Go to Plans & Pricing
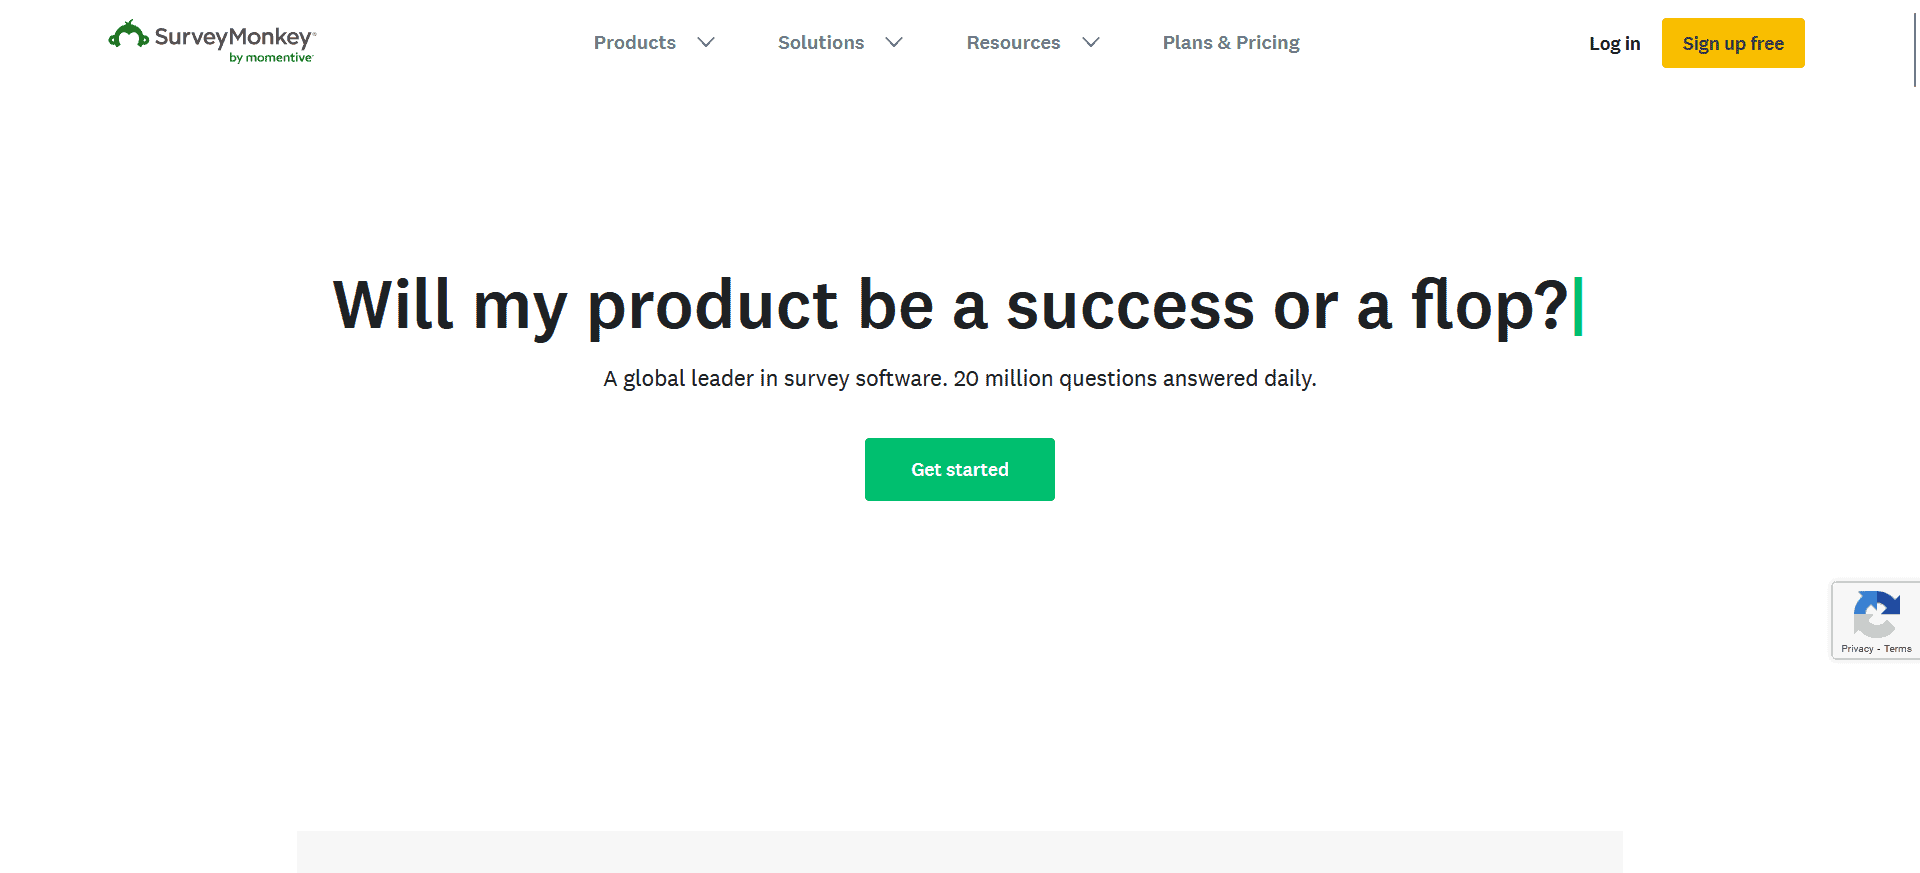 pyautogui.click(x=1230, y=43)
